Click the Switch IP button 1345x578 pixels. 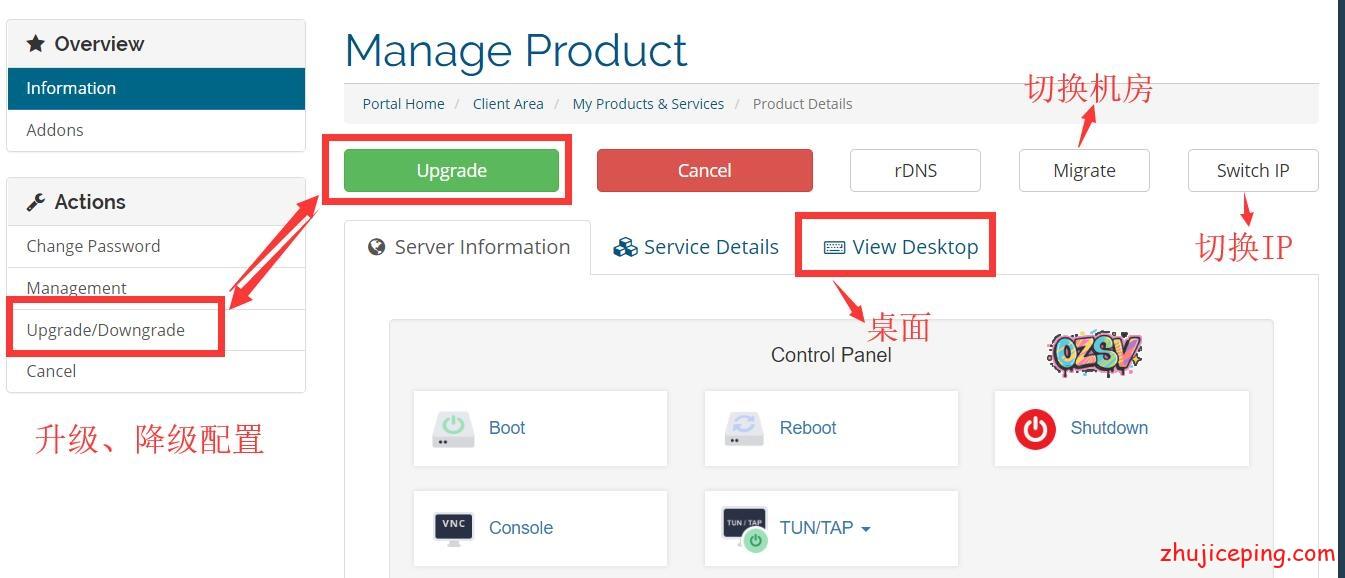[1252, 170]
